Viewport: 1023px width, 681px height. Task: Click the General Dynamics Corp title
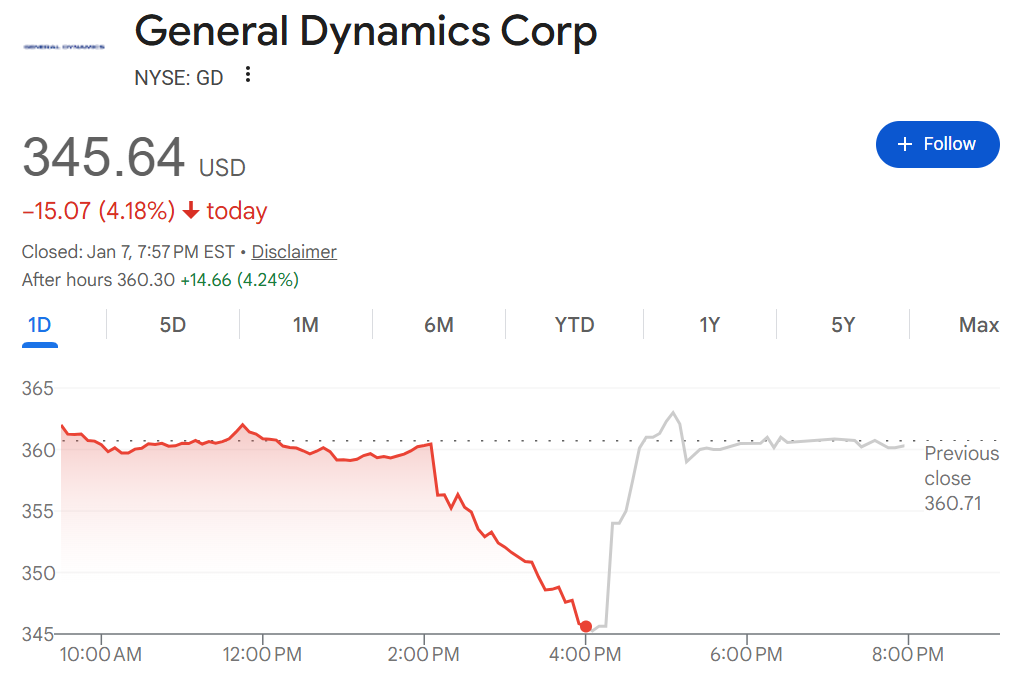[x=365, y=32]
